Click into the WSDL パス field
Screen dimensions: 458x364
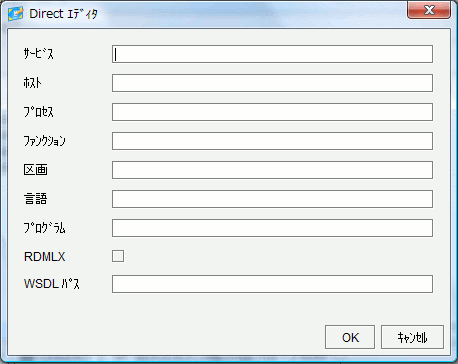click(272, 284)
